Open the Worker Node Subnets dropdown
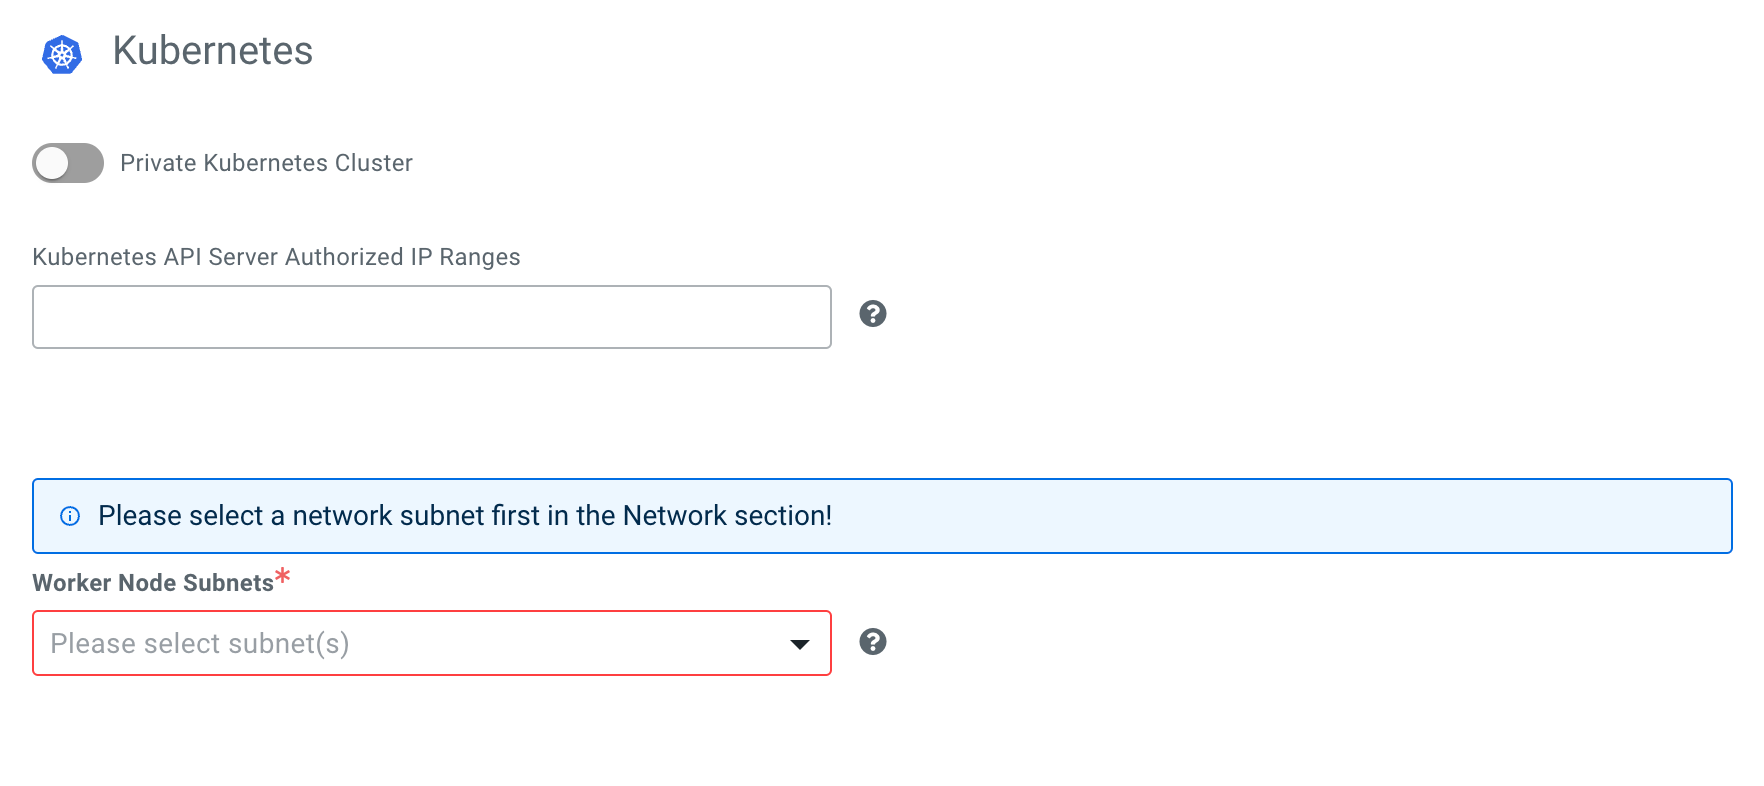1764x786 pixels. pyautogui.click(x=430, y=643)
